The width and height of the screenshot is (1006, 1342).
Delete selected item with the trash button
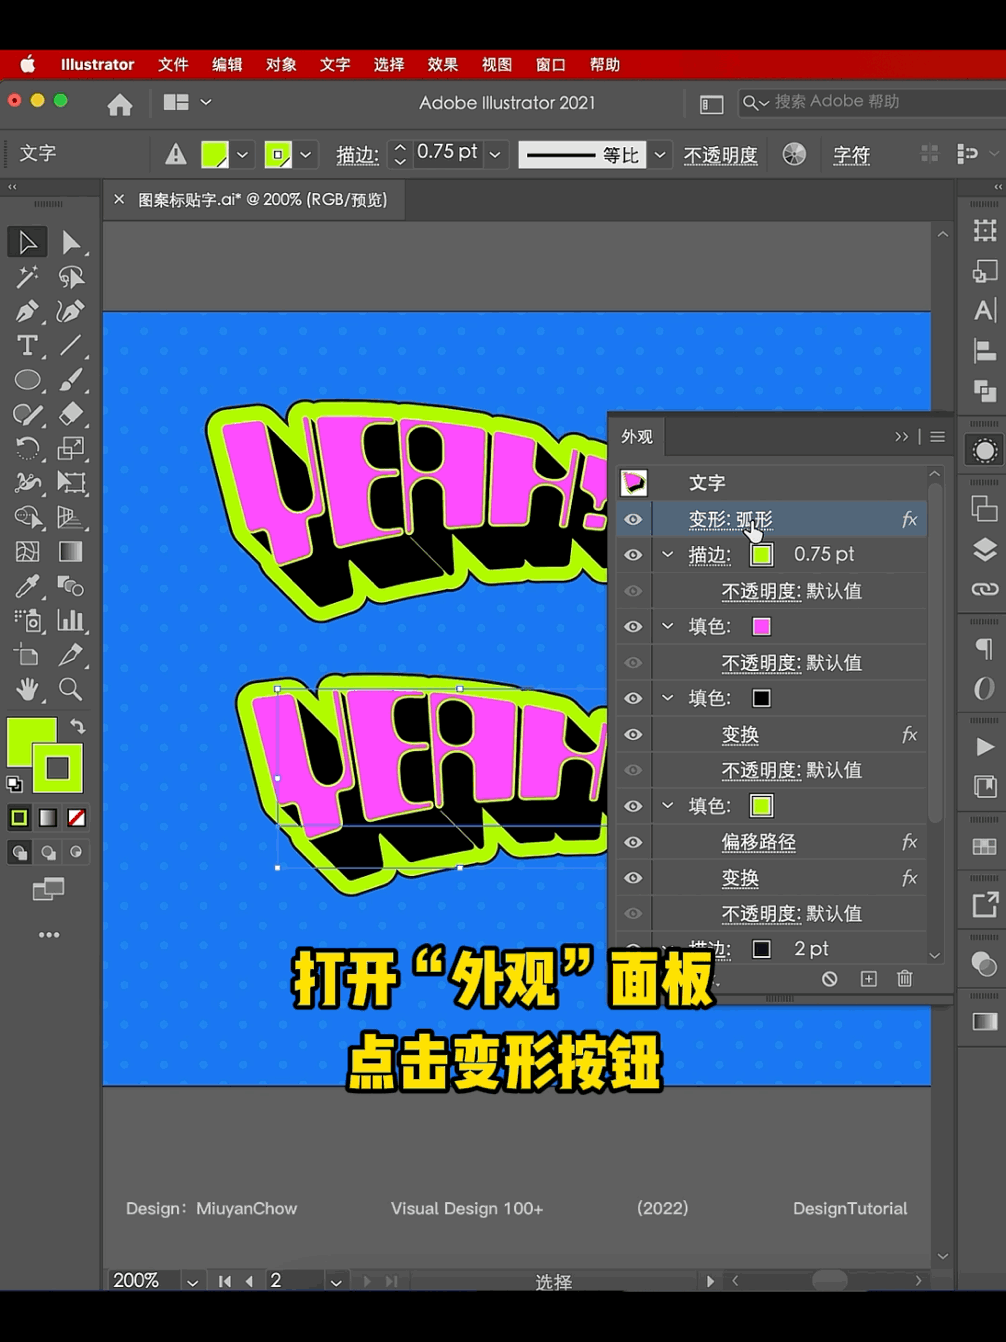click(x=904, y=979)
